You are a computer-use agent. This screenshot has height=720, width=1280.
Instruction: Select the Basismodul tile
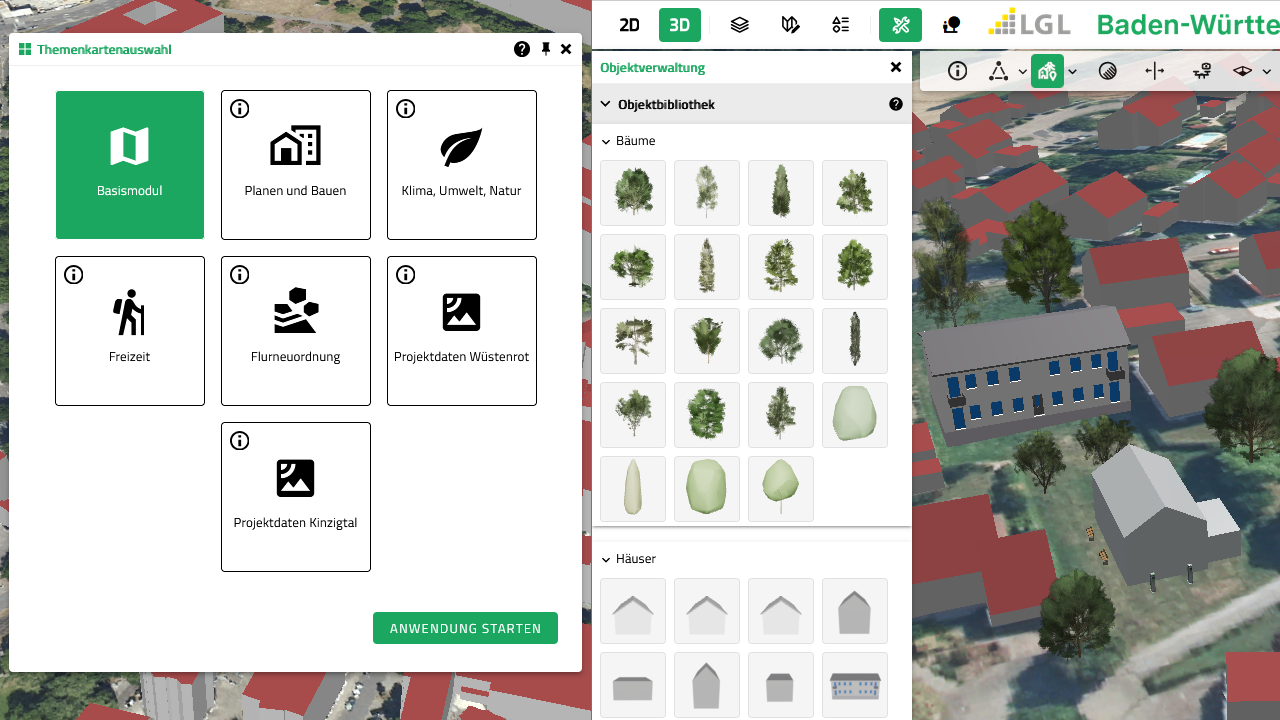coord(130,165)
